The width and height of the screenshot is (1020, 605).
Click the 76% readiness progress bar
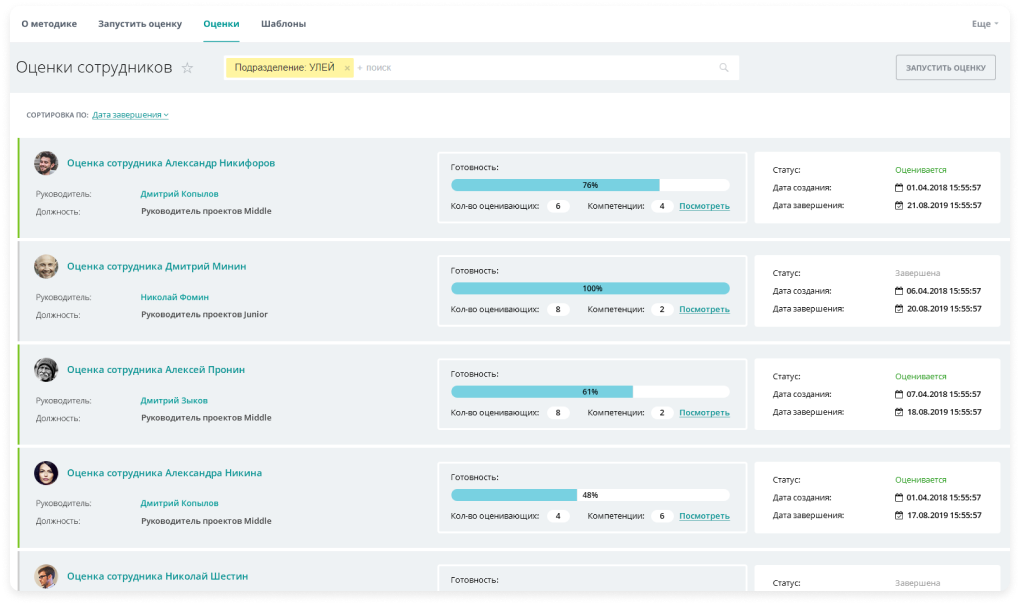590,185
